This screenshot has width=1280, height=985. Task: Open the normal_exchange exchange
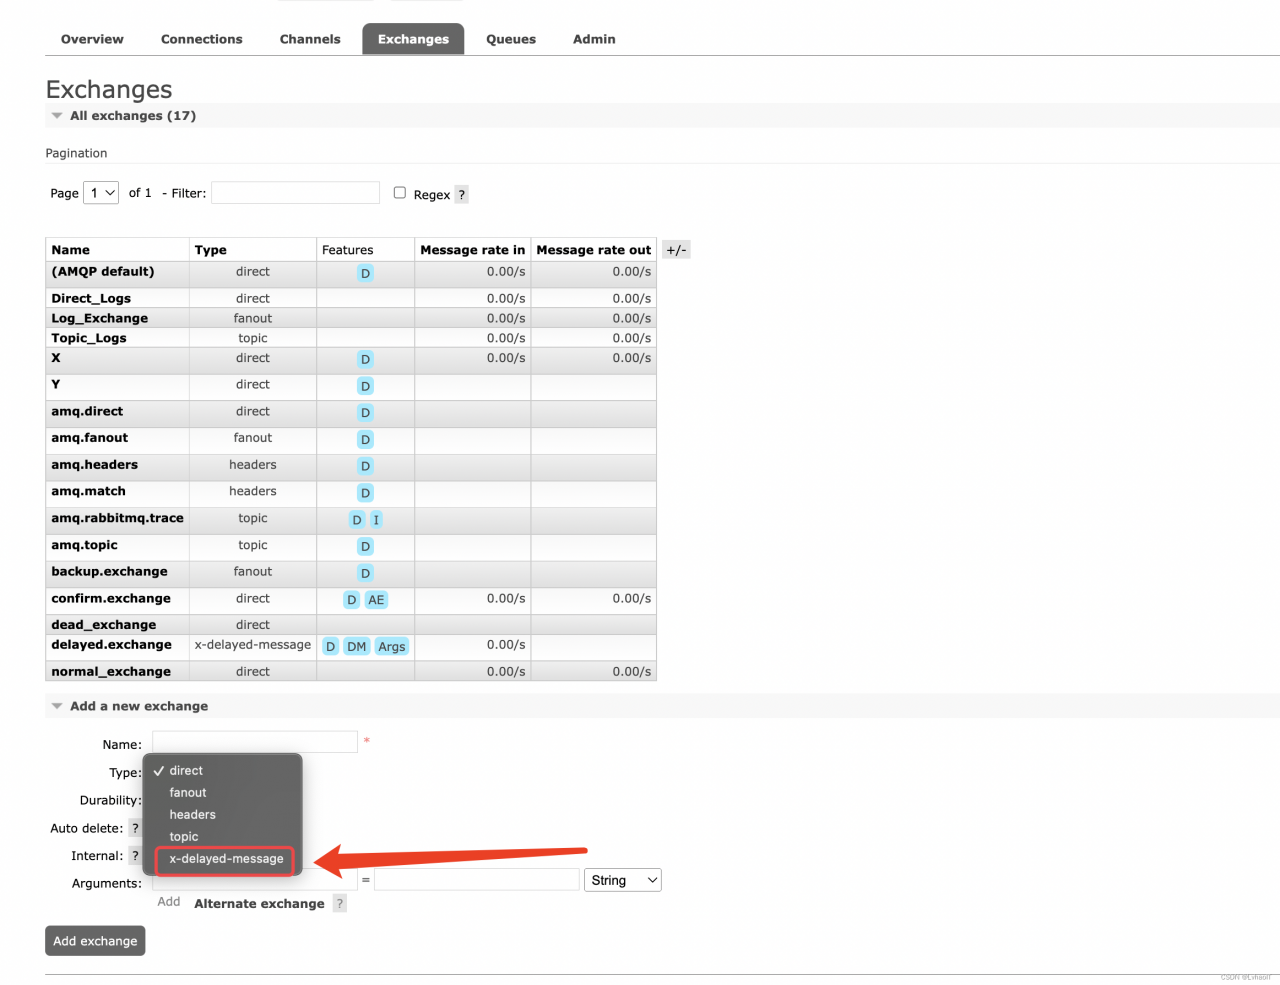[x=111, y=672]
